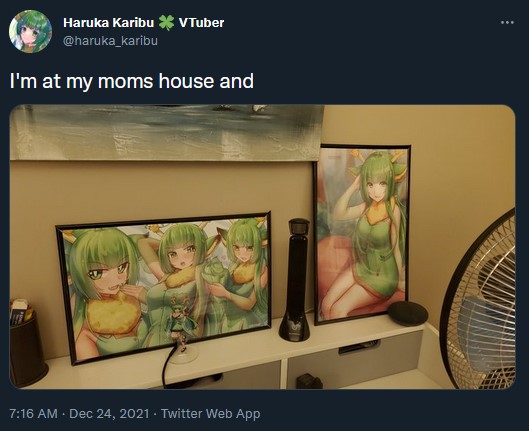Screen dimensions: 529x431
Task: Click the white shelf drawer in photo
Action: click(x=355, y=358)
